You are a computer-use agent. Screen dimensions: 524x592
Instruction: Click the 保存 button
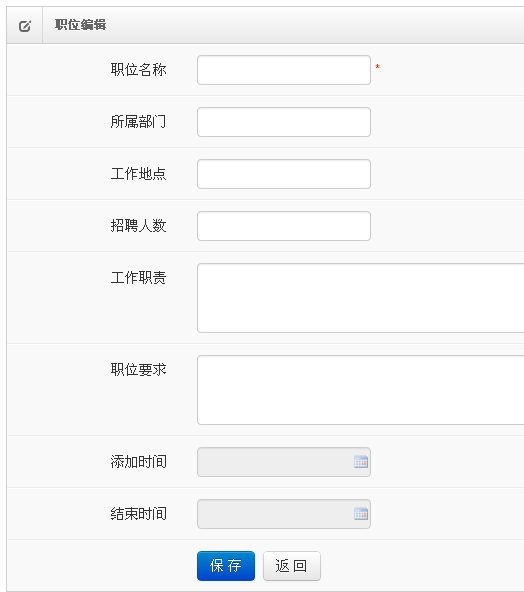pos(226,566)
